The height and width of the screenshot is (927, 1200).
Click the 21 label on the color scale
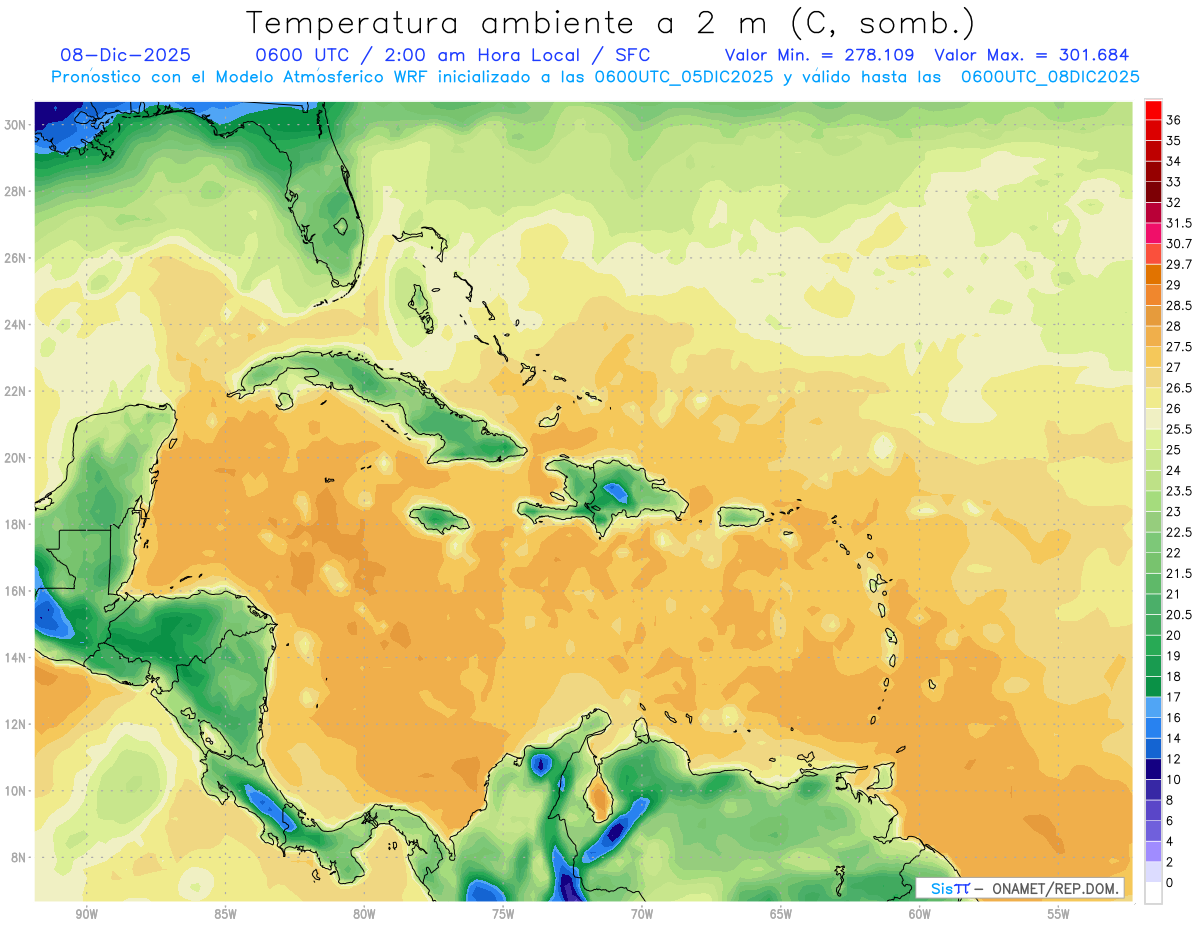[1174, 594]
